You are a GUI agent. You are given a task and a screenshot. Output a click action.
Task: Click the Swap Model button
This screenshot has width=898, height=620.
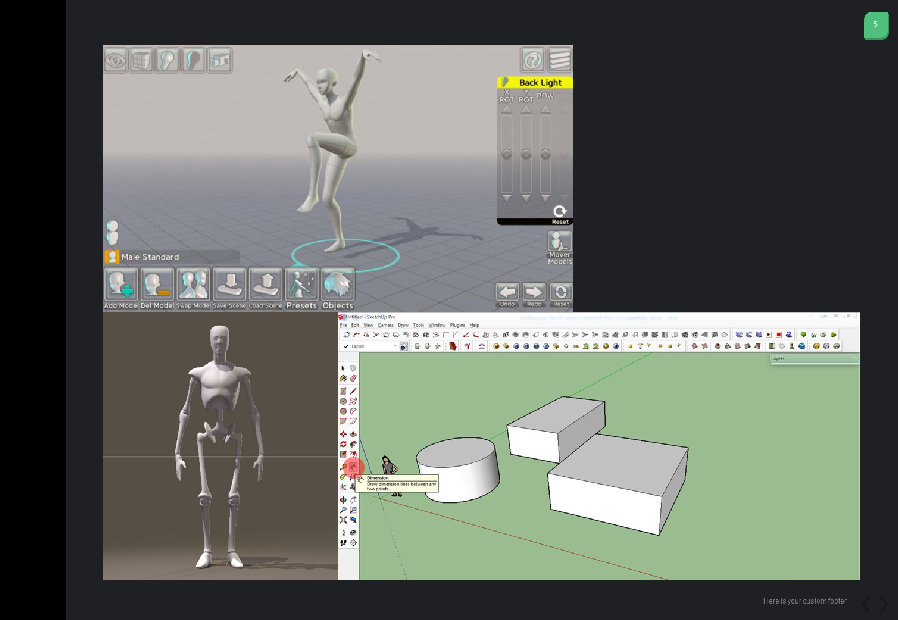(193, 289)
